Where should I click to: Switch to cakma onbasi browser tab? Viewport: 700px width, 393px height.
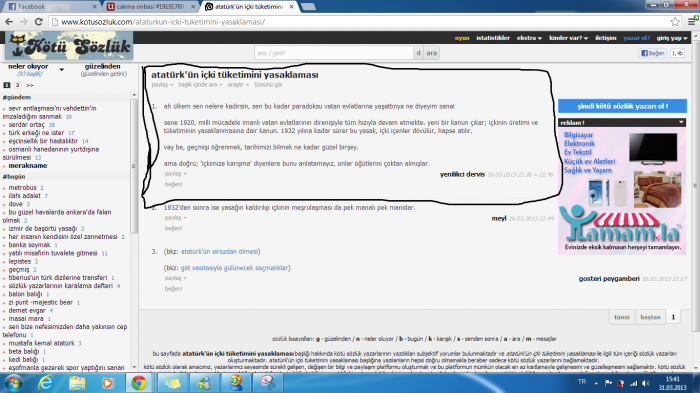click(150, 7)
